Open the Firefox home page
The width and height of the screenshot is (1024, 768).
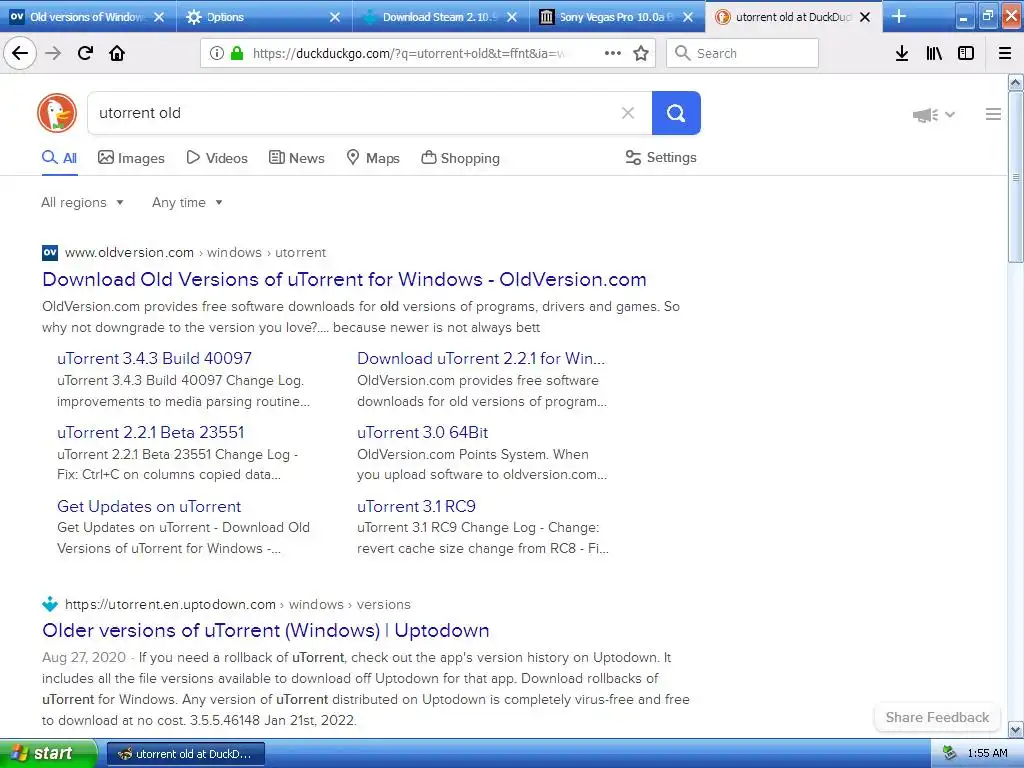pyautogui.click(x=117, y=53)
